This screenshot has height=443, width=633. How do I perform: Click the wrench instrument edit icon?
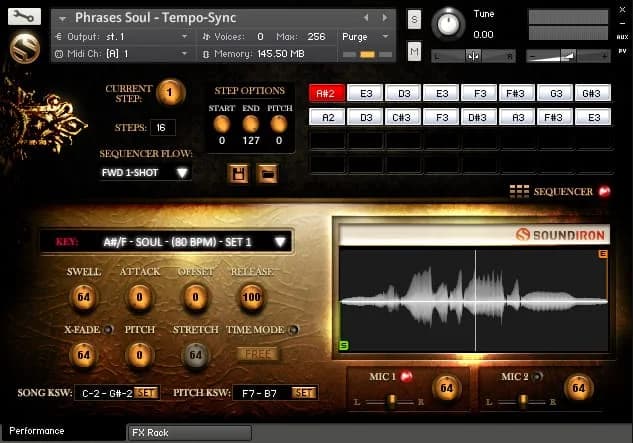(23, 17)
